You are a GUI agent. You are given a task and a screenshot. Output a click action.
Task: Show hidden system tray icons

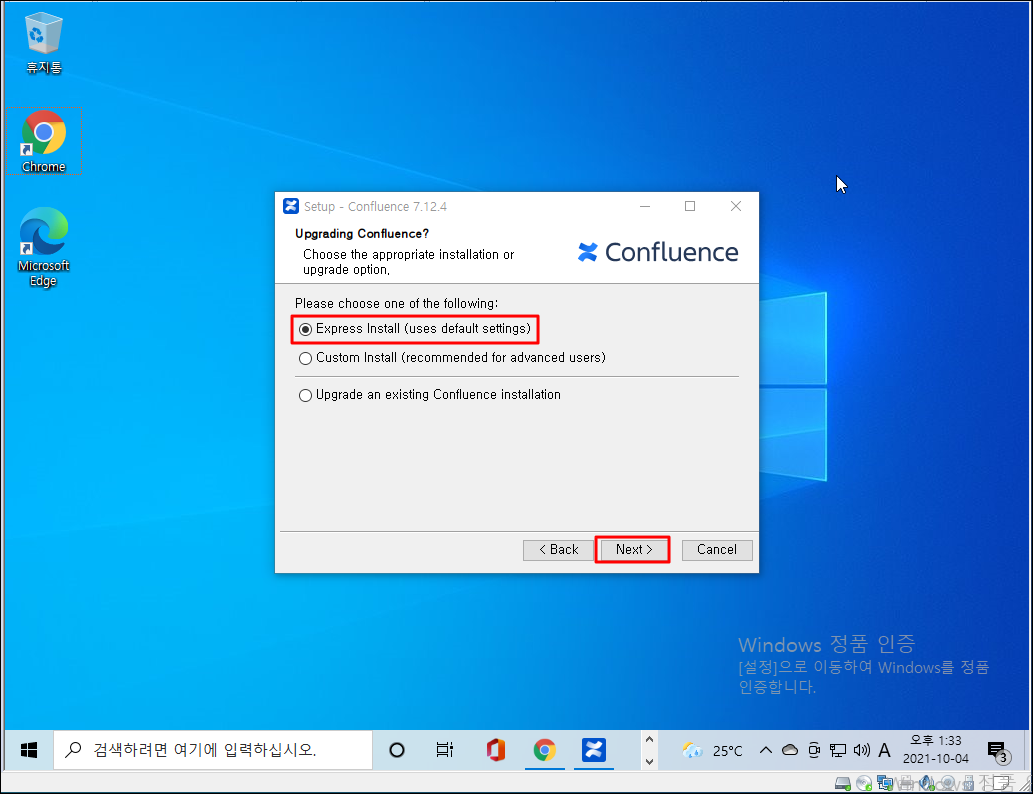(766, 750)
